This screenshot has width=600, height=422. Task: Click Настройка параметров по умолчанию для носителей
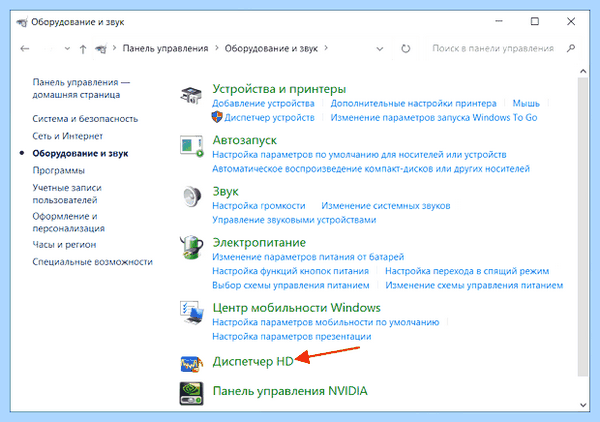[x=359, y=155]
